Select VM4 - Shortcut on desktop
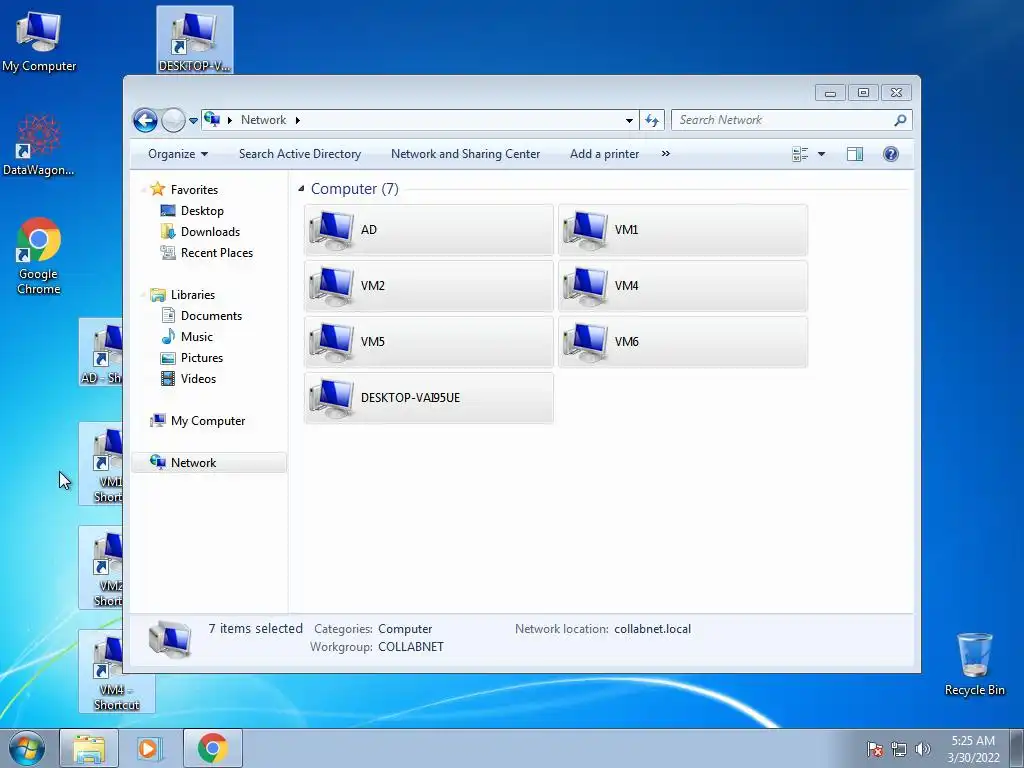 [117, 671]
